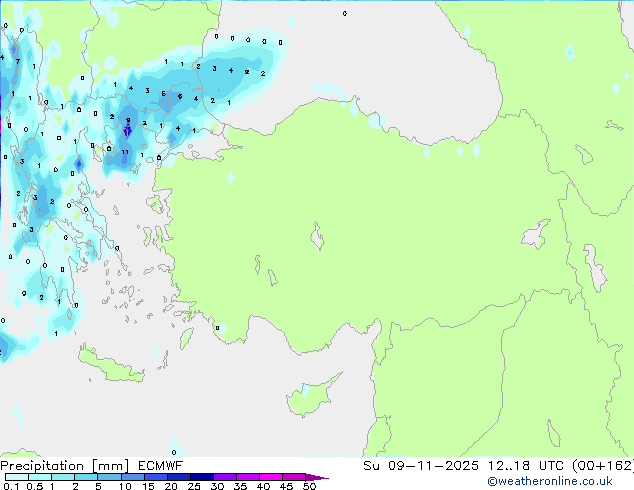Viewport: 634px width, 490px height.
Task: Open the weatheronline.co.uk link
Action: [549, 481]
